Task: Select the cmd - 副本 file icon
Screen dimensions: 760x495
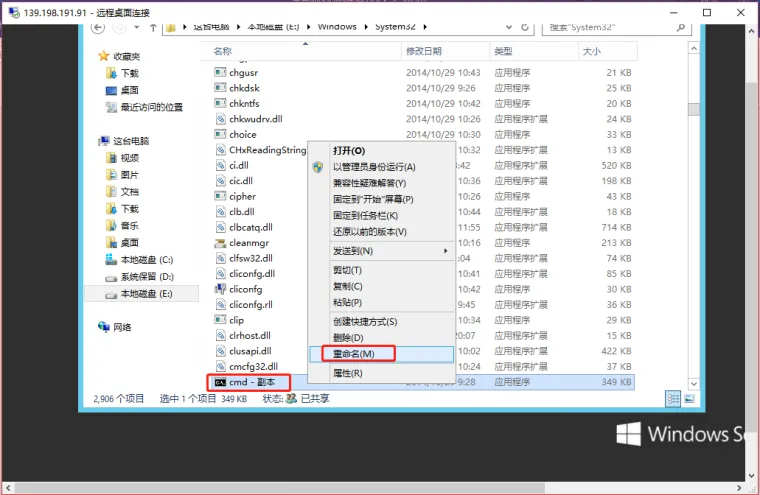Action: 220,382
